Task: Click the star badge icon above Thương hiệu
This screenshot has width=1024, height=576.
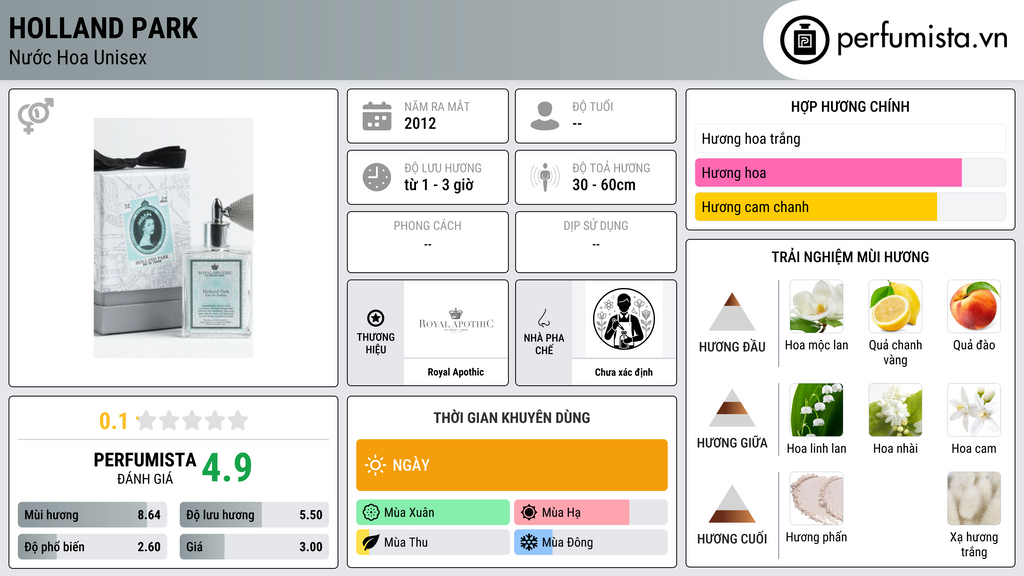Action: point(376,318)
